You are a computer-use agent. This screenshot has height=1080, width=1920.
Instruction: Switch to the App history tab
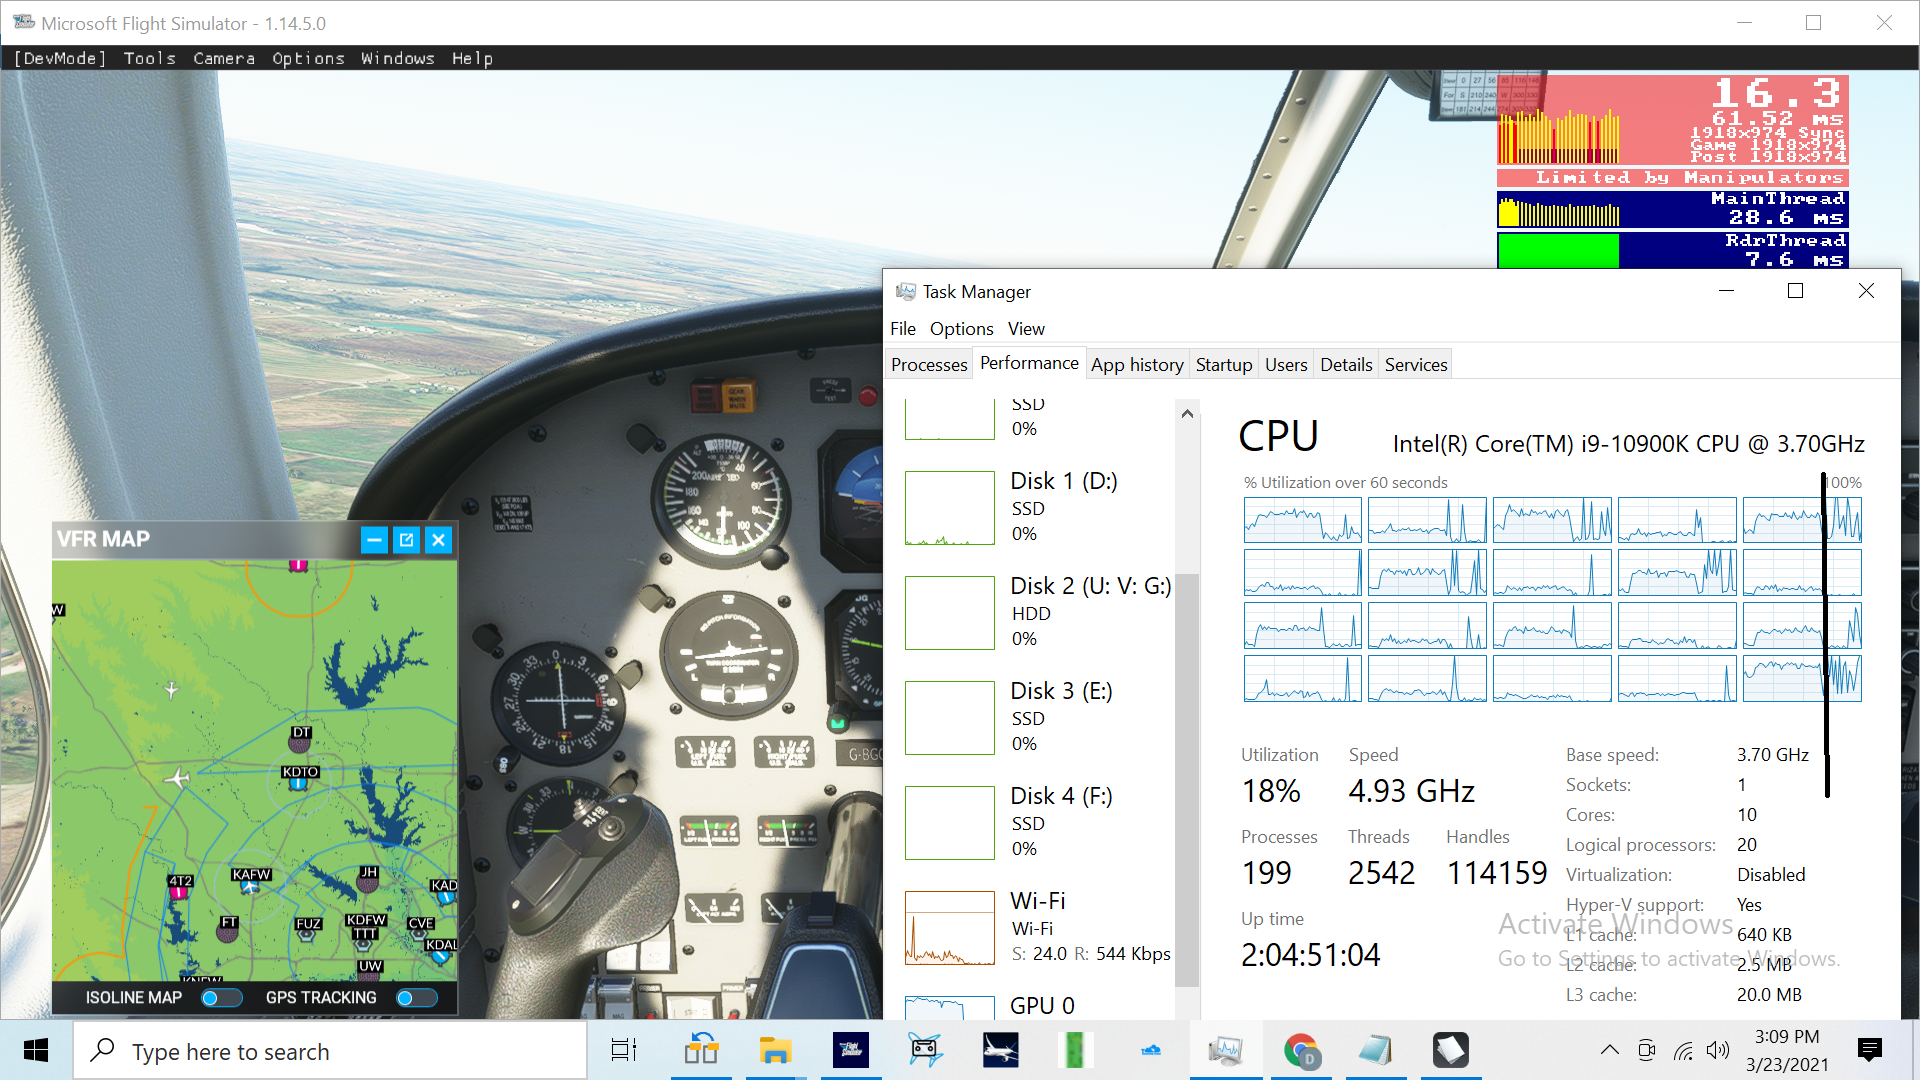click(1137, 364)
